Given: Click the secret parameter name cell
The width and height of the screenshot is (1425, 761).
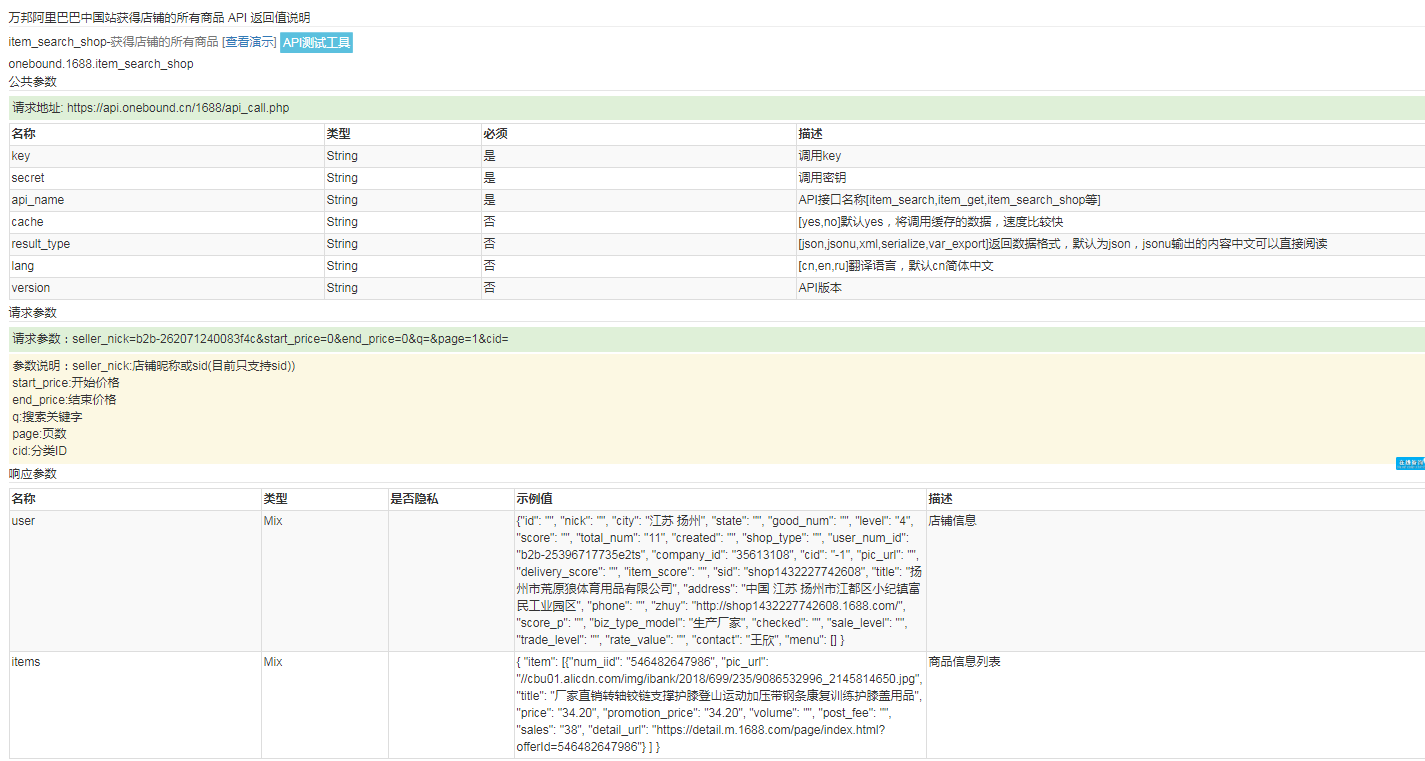Looking at the screenshot, I should (x=167, y=178).
